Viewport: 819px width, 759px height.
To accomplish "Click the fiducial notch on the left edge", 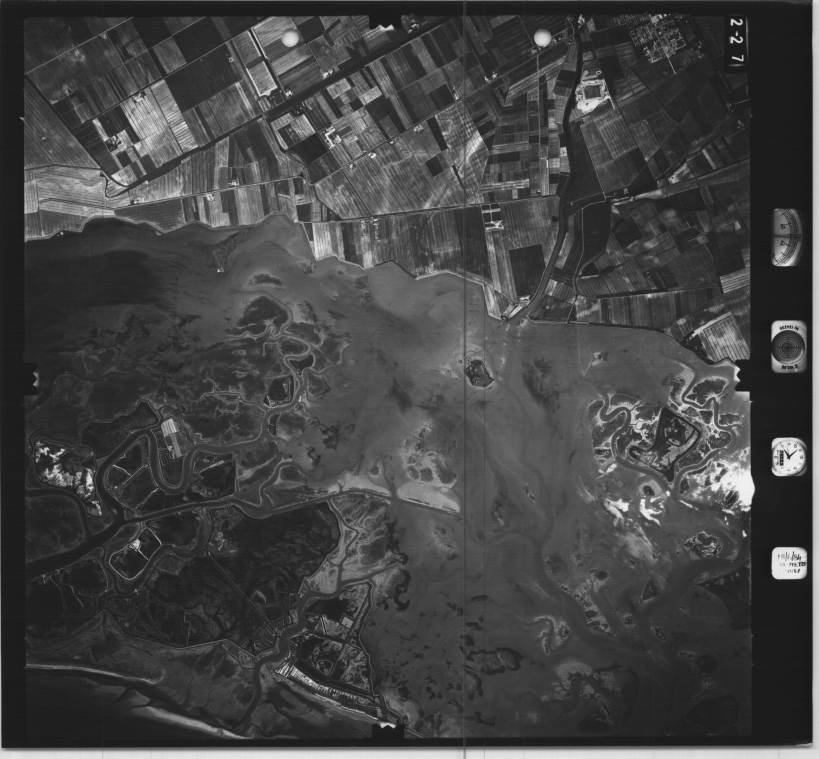I will click(x=33, y=381).
